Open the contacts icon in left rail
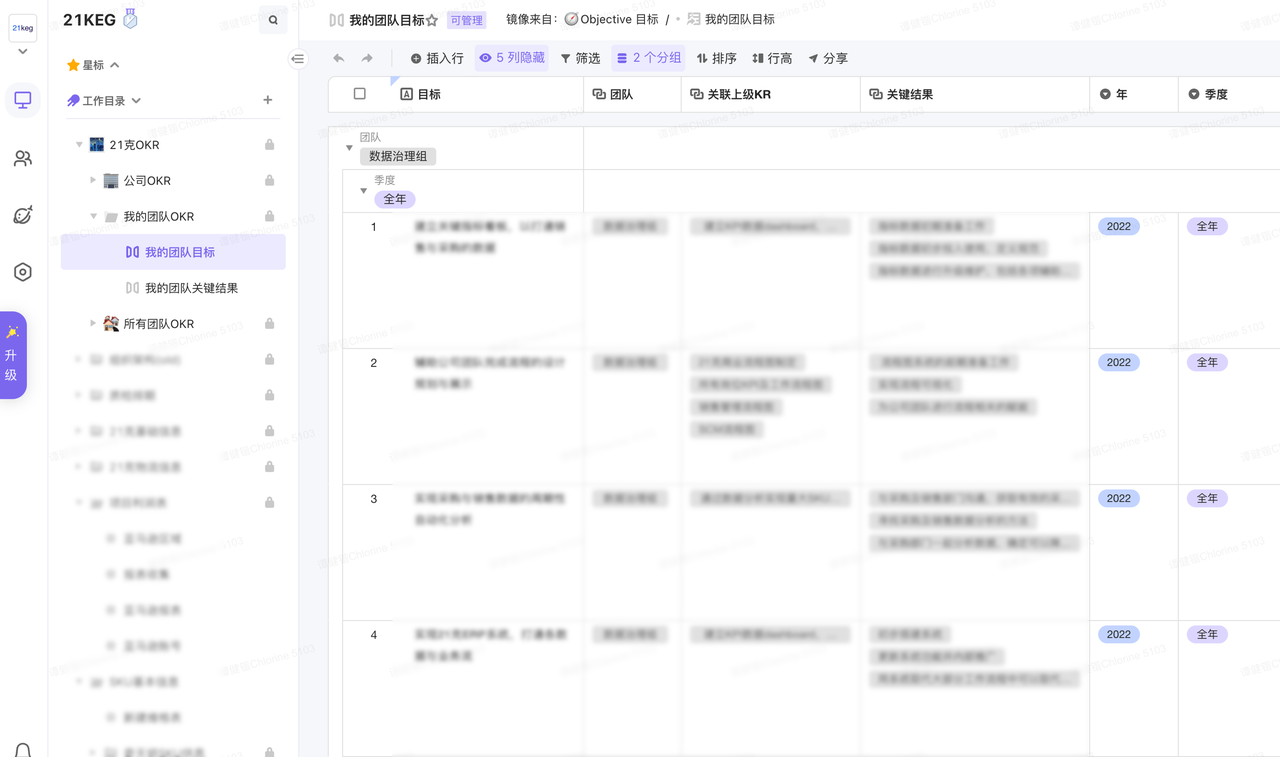Viewport: 1280px width, 757px height. pyautogui.click(x=22, y=158)
